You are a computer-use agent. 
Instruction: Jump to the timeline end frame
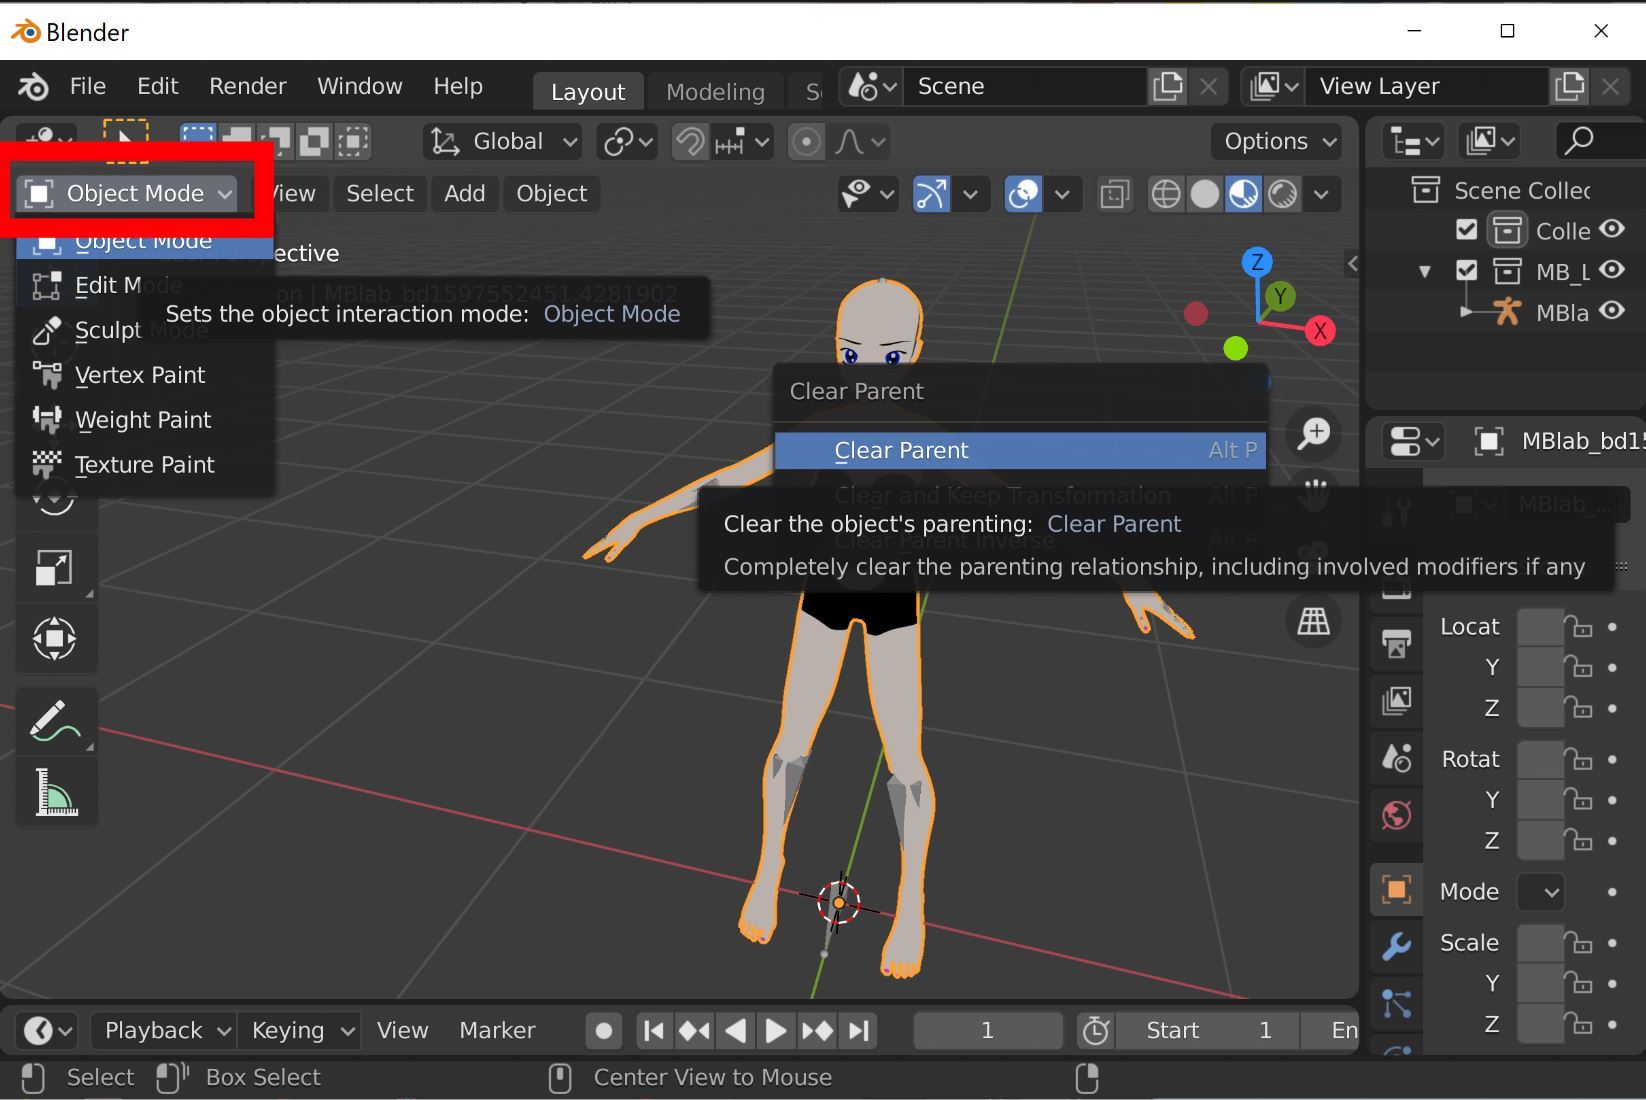point(859,1030)
